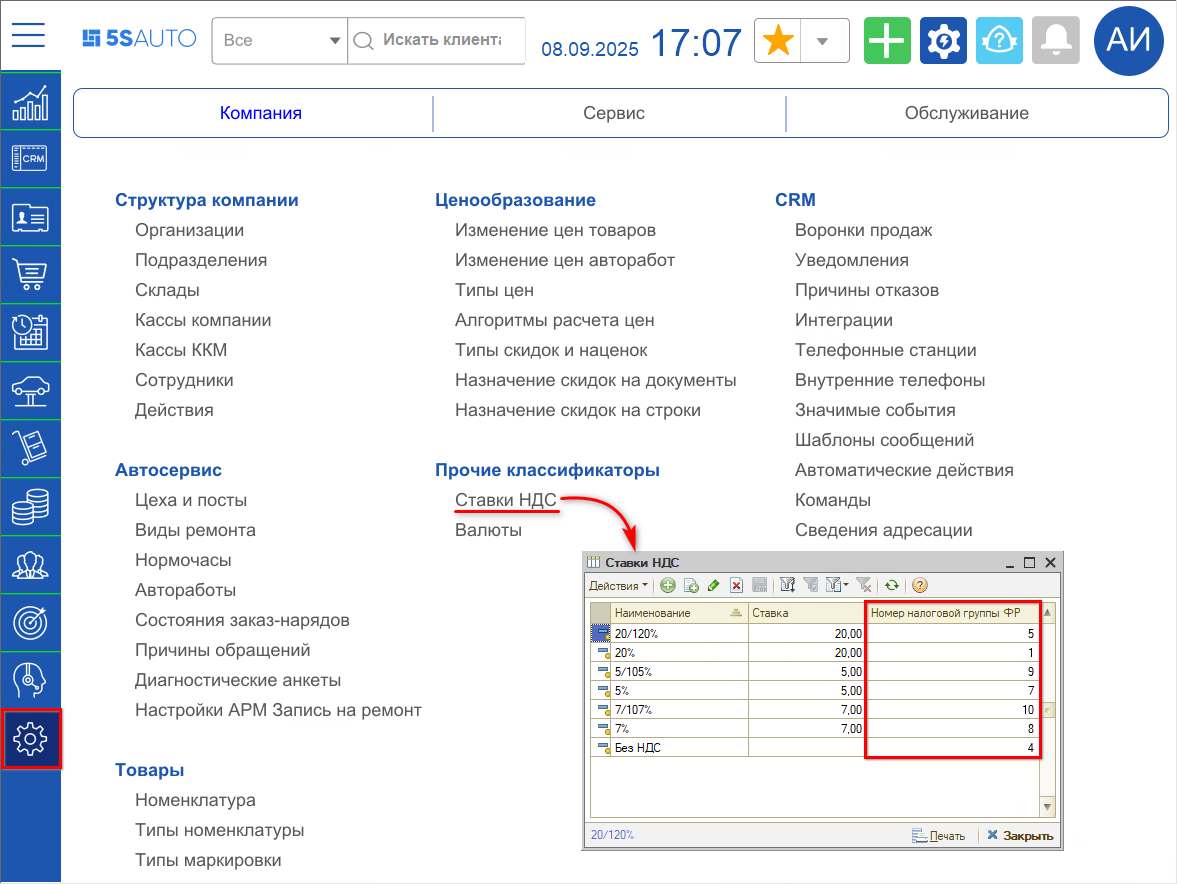Click the coin stack finance sidebar icon
This screenshot has width=1177, height=884.
click(x=30, y=507)
